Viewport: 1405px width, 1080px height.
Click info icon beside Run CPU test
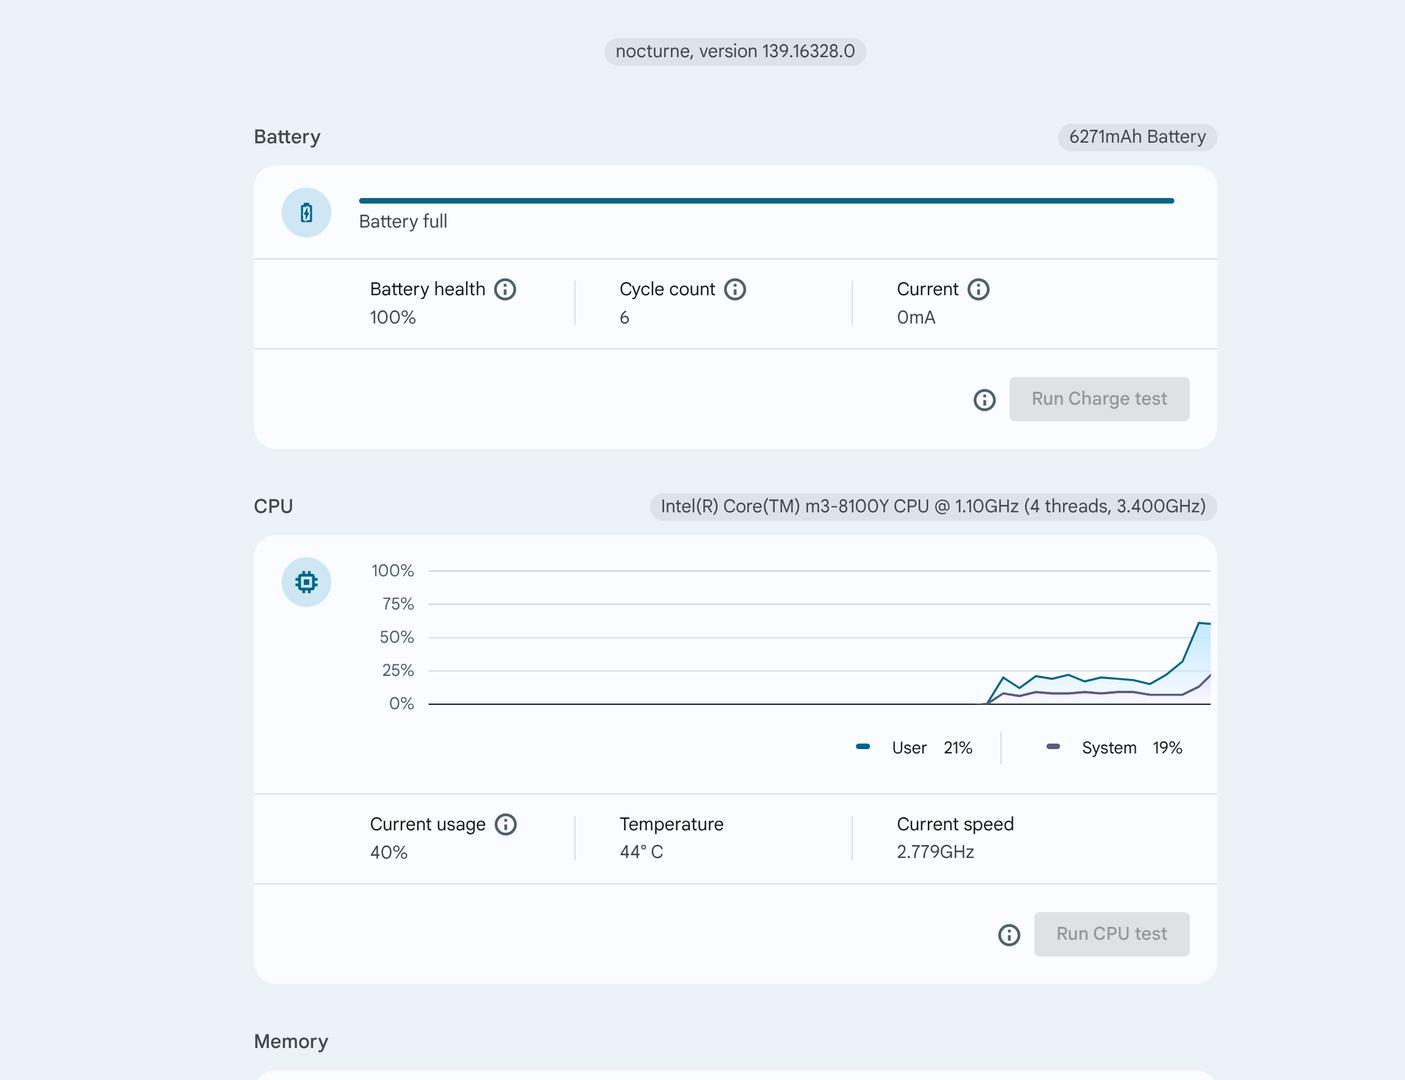click(x=1009, y=935)
